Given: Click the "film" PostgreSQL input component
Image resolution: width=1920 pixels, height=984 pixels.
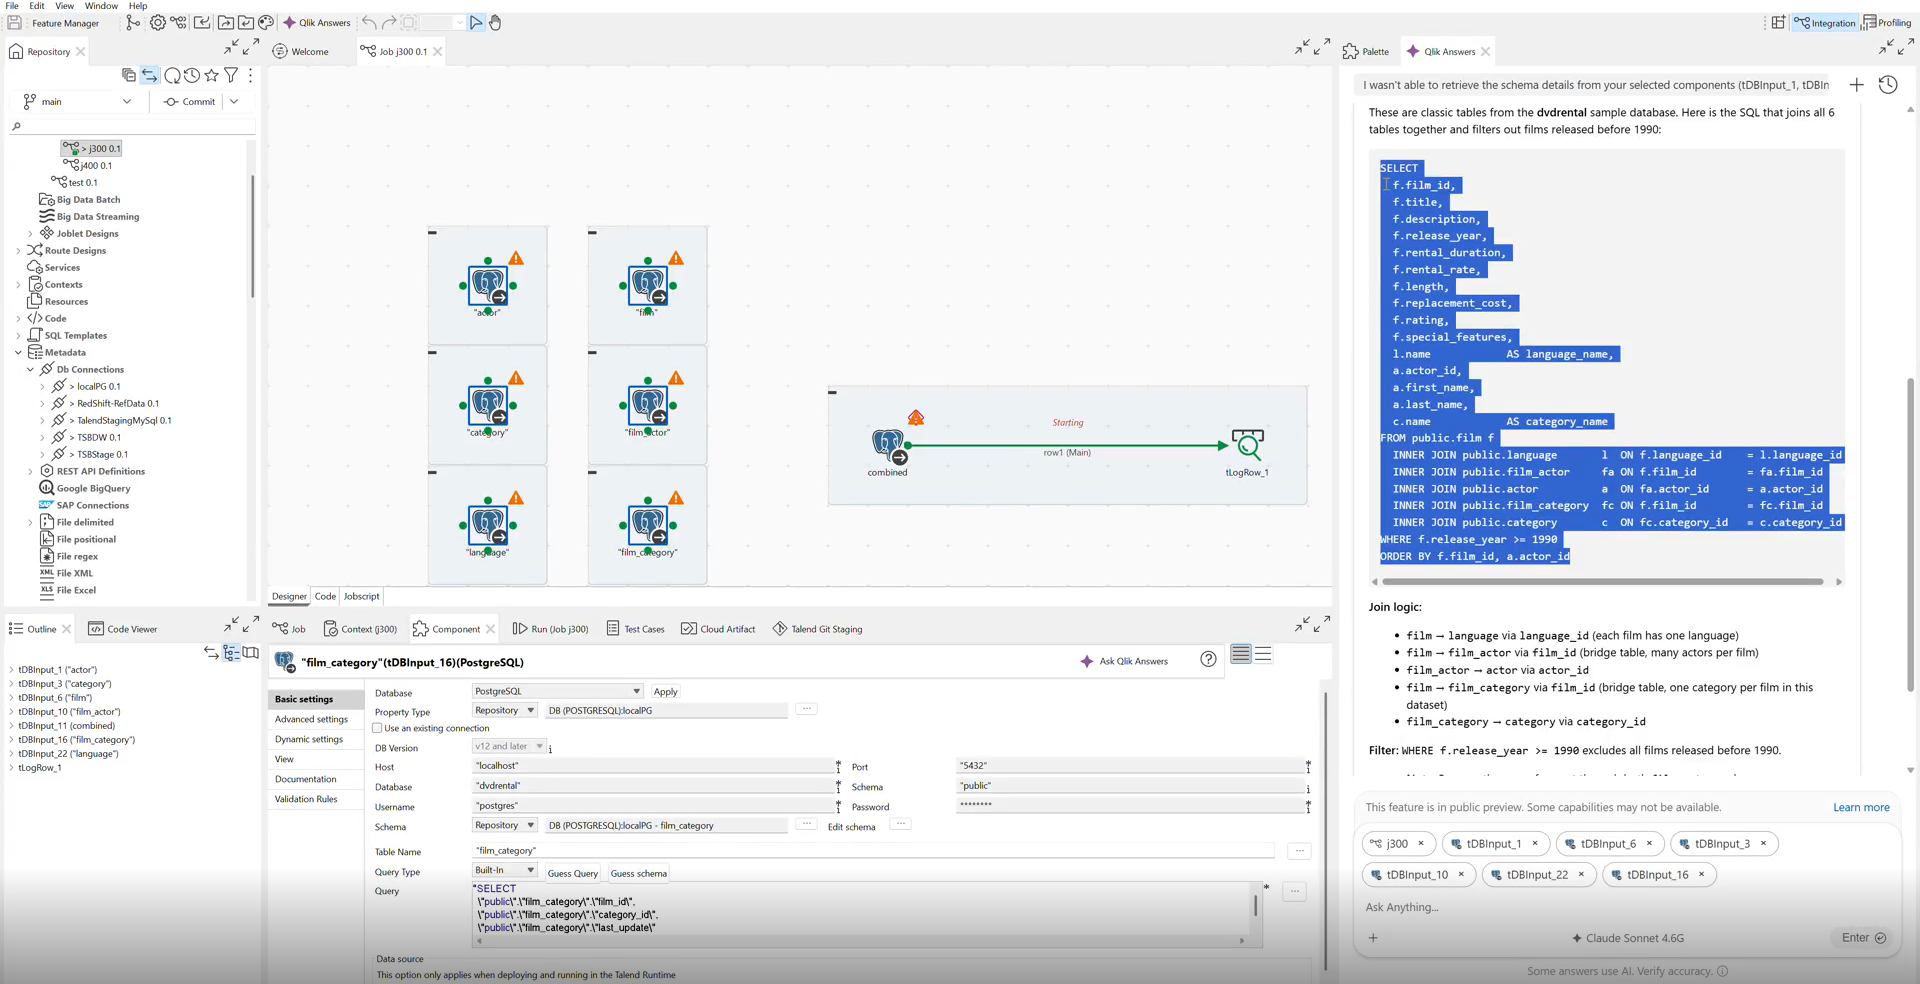Looking at the screenshot, I should 648,285.
